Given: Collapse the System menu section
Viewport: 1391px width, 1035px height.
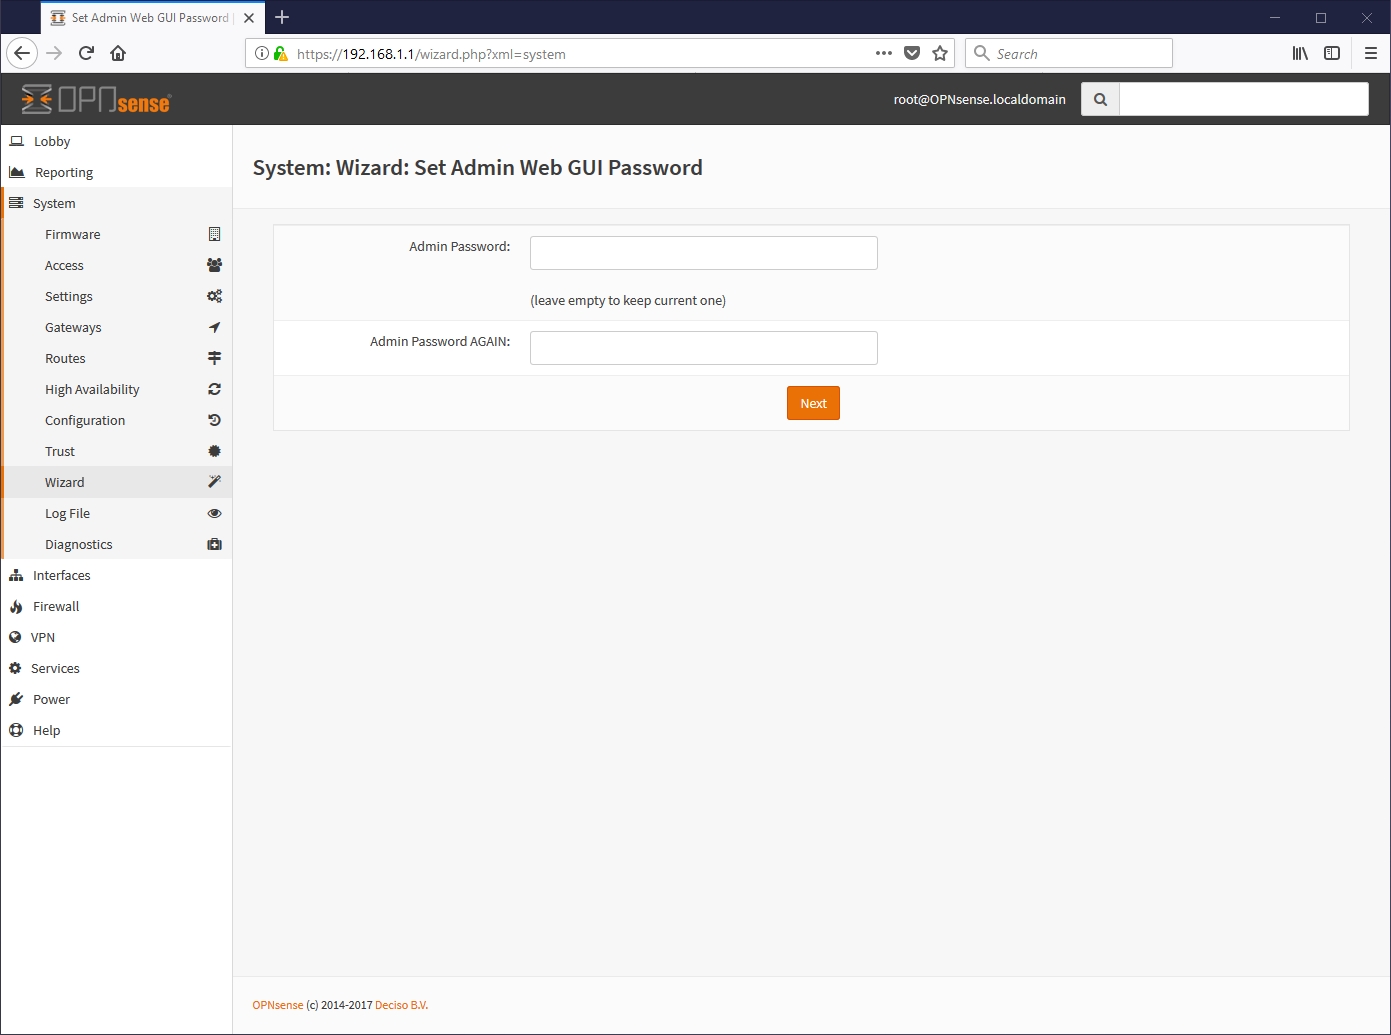Looking at the screenshot, I should click(54, 204).
